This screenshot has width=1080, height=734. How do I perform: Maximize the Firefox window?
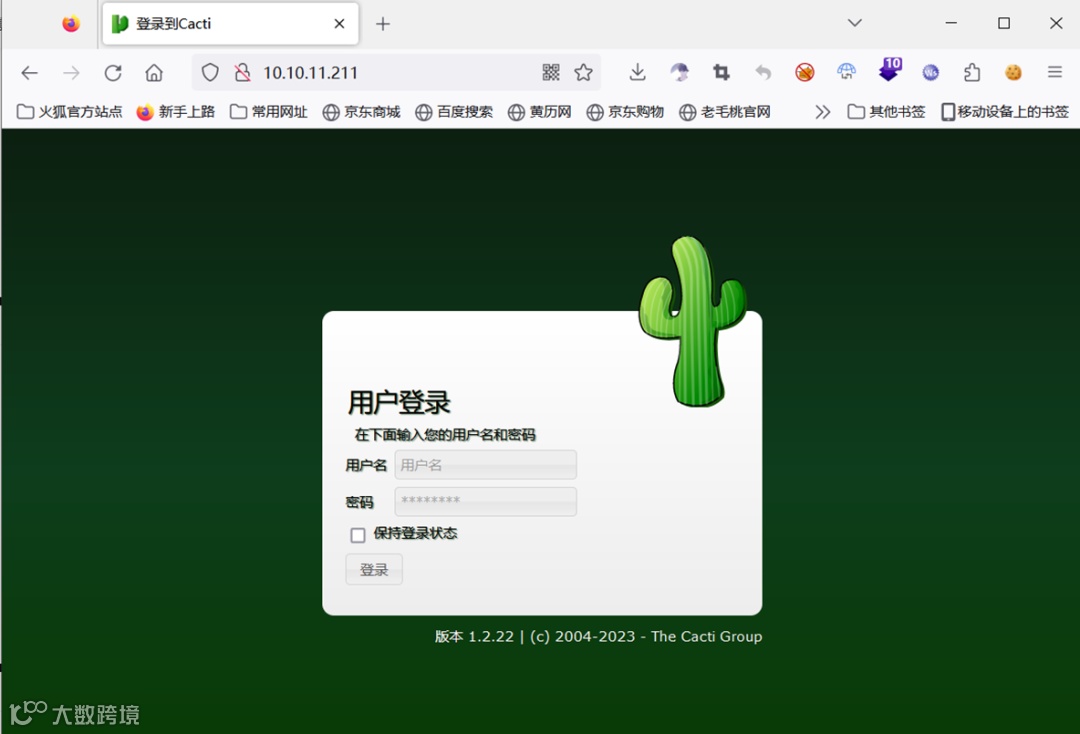1004,23
